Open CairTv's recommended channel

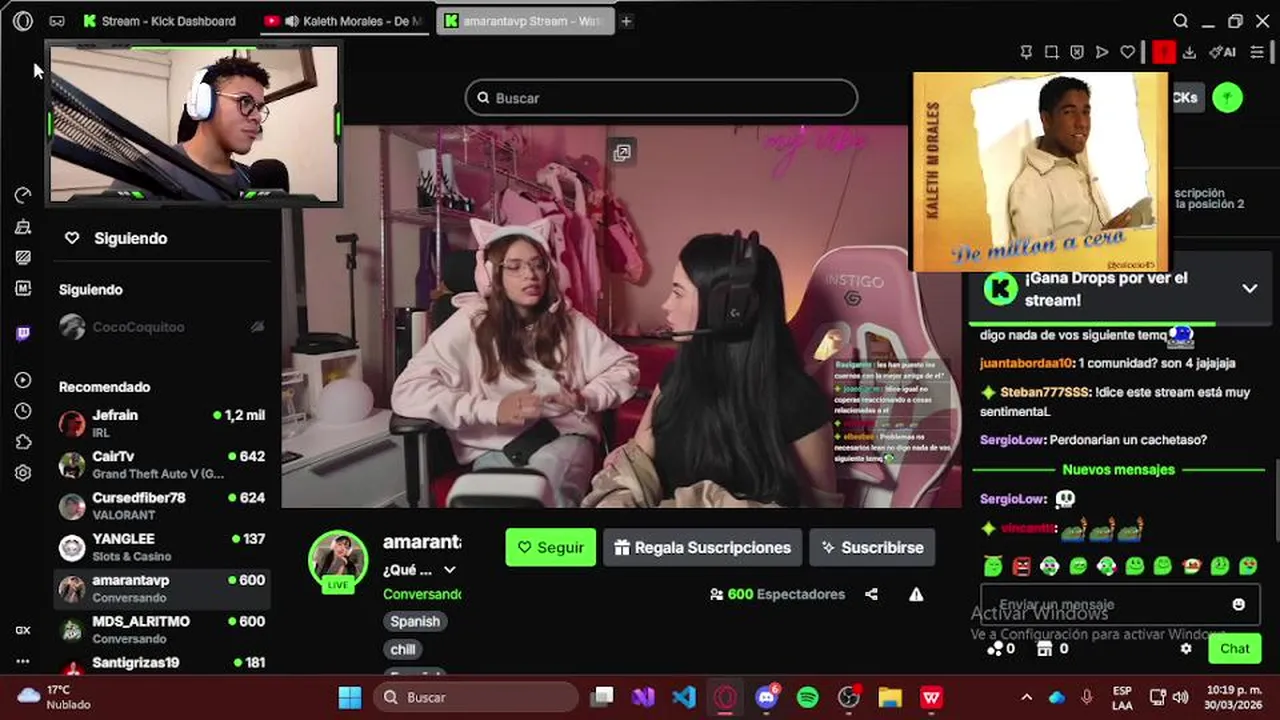pyautogui.click(x=162, y=465)
